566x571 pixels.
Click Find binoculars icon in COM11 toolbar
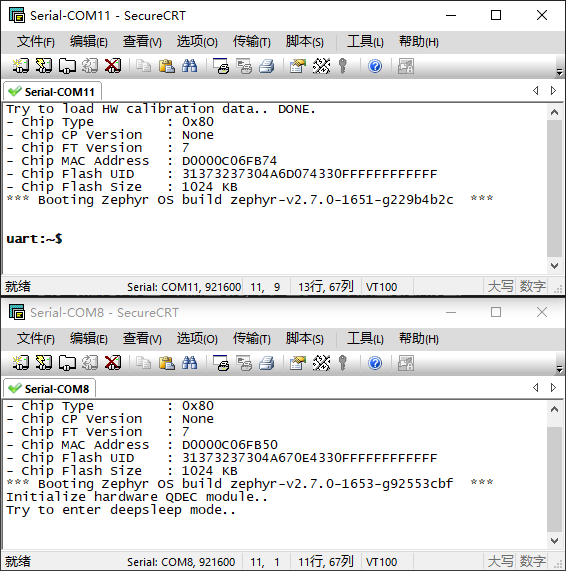click(189, 66)
